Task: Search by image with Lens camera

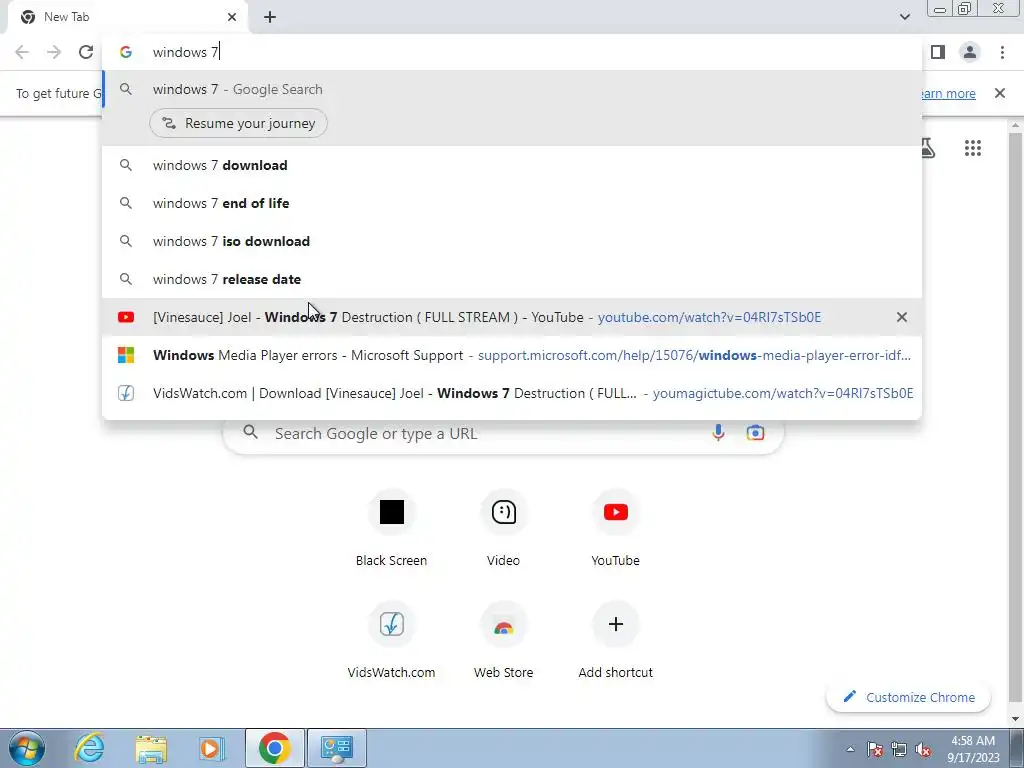Action: 755,433
